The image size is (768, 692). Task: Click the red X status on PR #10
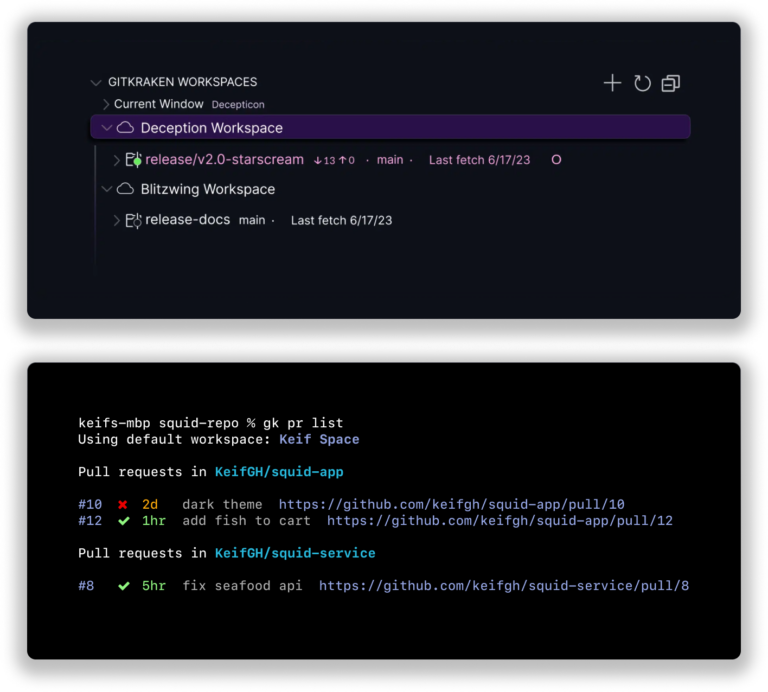point(123,505)
